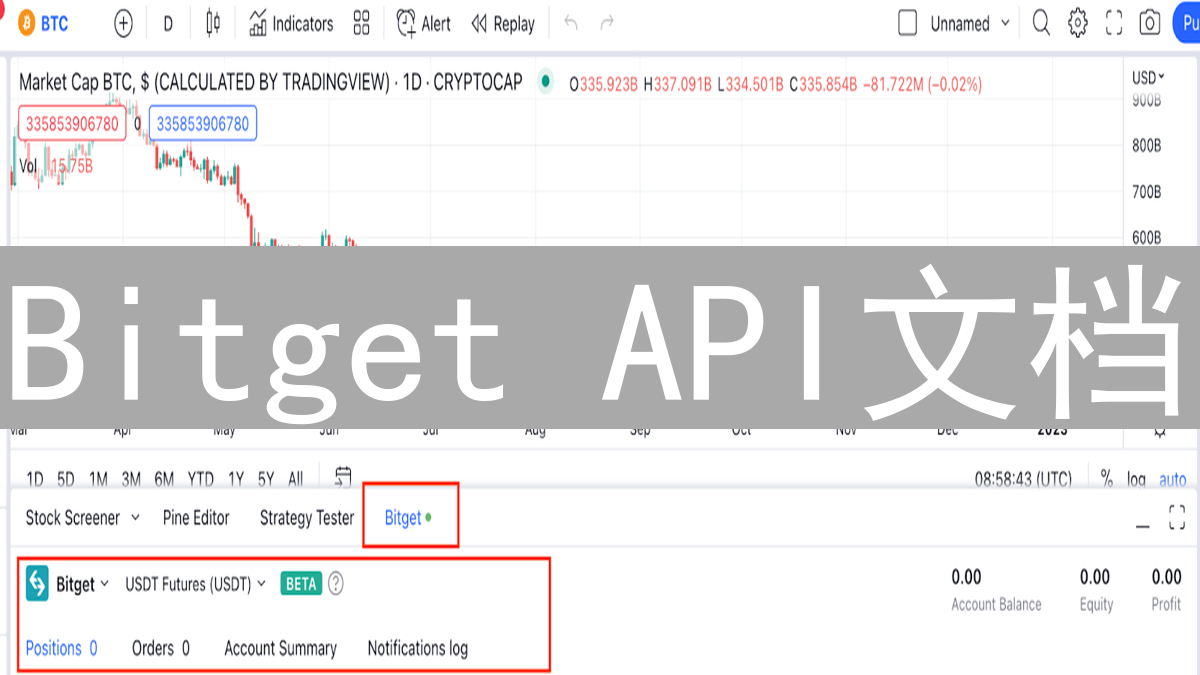Create a new Alert
This screenshot has height=675, width=1200.
424,23
